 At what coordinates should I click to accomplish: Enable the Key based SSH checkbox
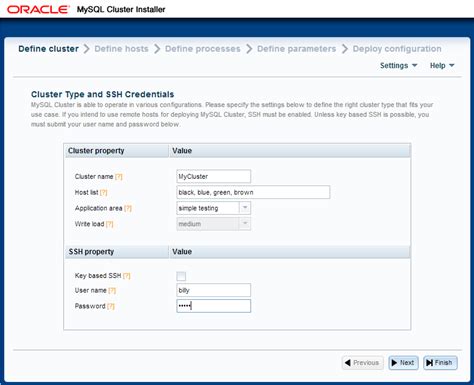181,276
